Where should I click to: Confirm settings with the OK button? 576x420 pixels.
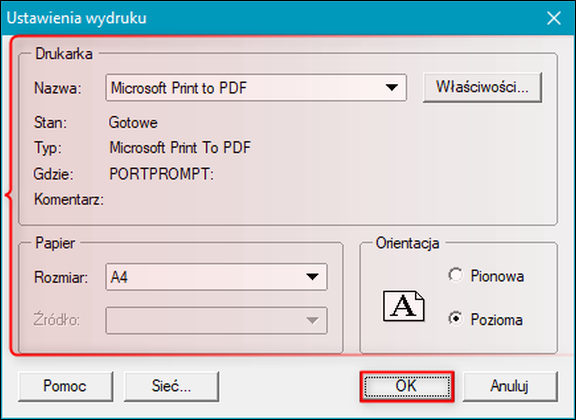(x=407, y=386)
